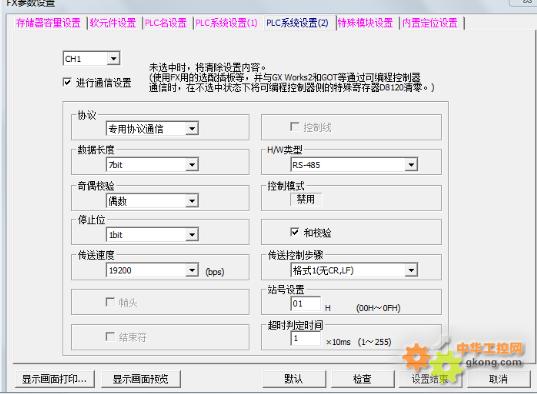This screenshot has height=394, width=537.
Task: Go to the PLC系统设置(1) tab
Action: [226, 23]
